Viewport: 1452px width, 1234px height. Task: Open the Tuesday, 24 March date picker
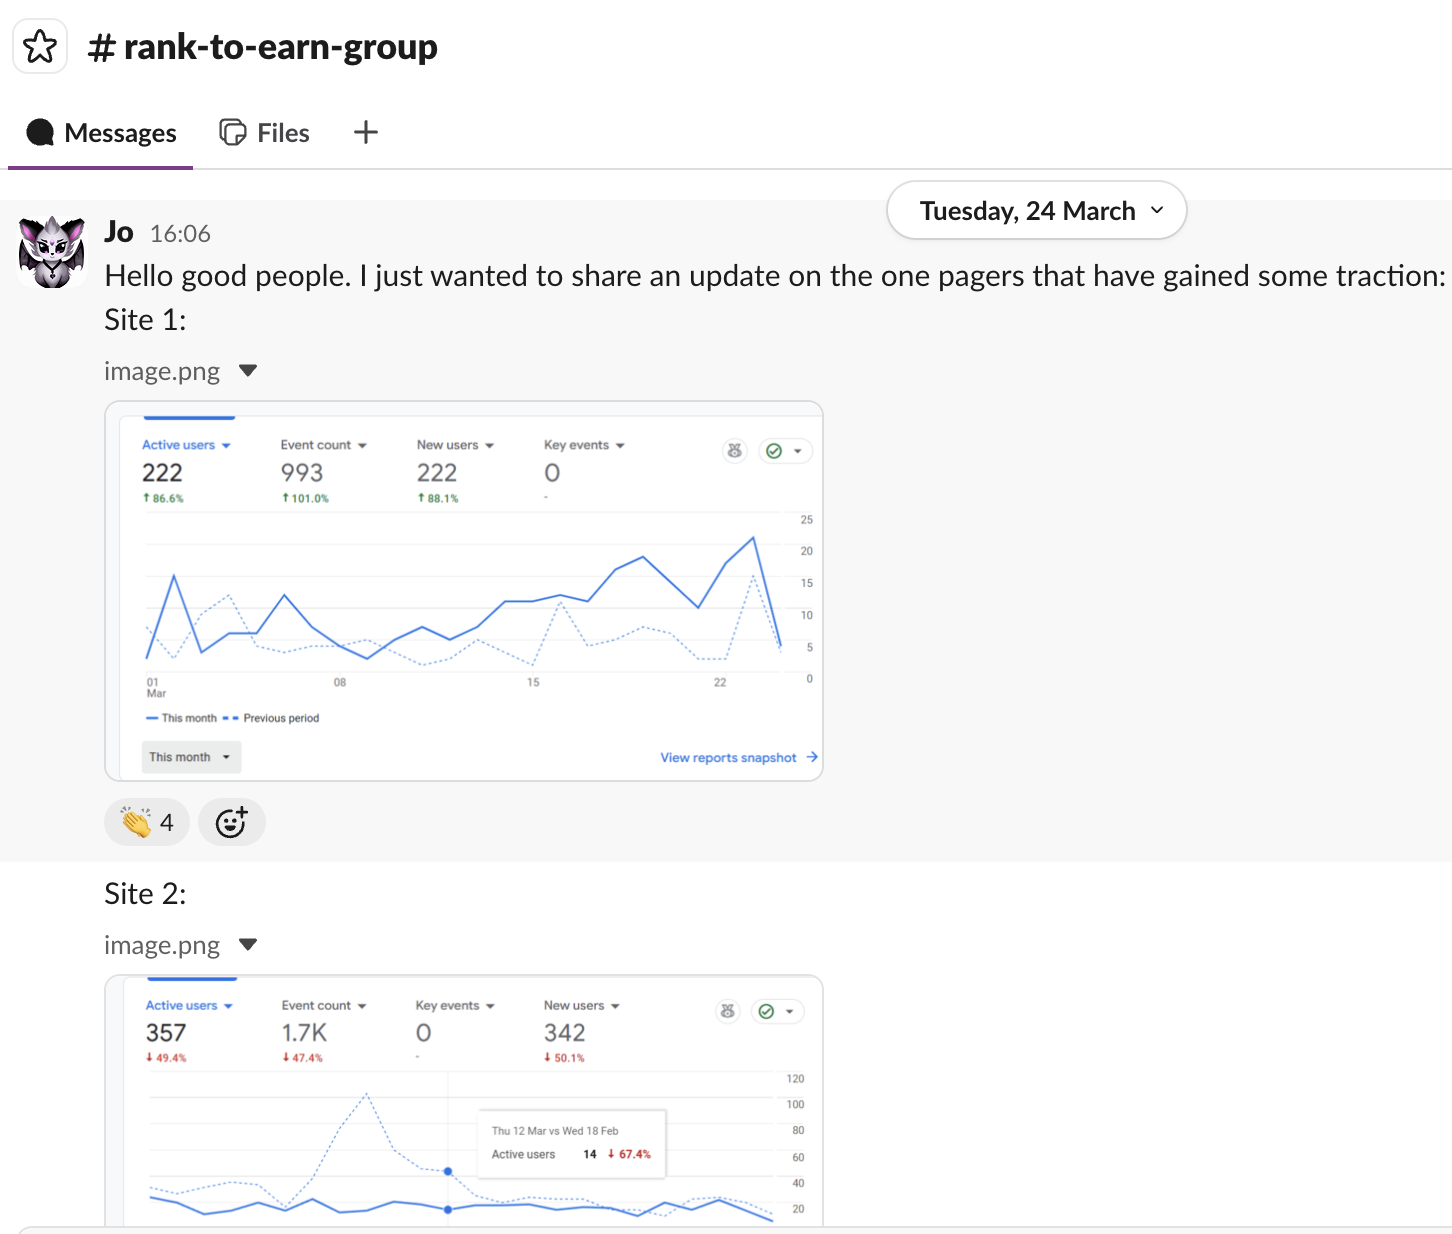[x=1037, y=211]
